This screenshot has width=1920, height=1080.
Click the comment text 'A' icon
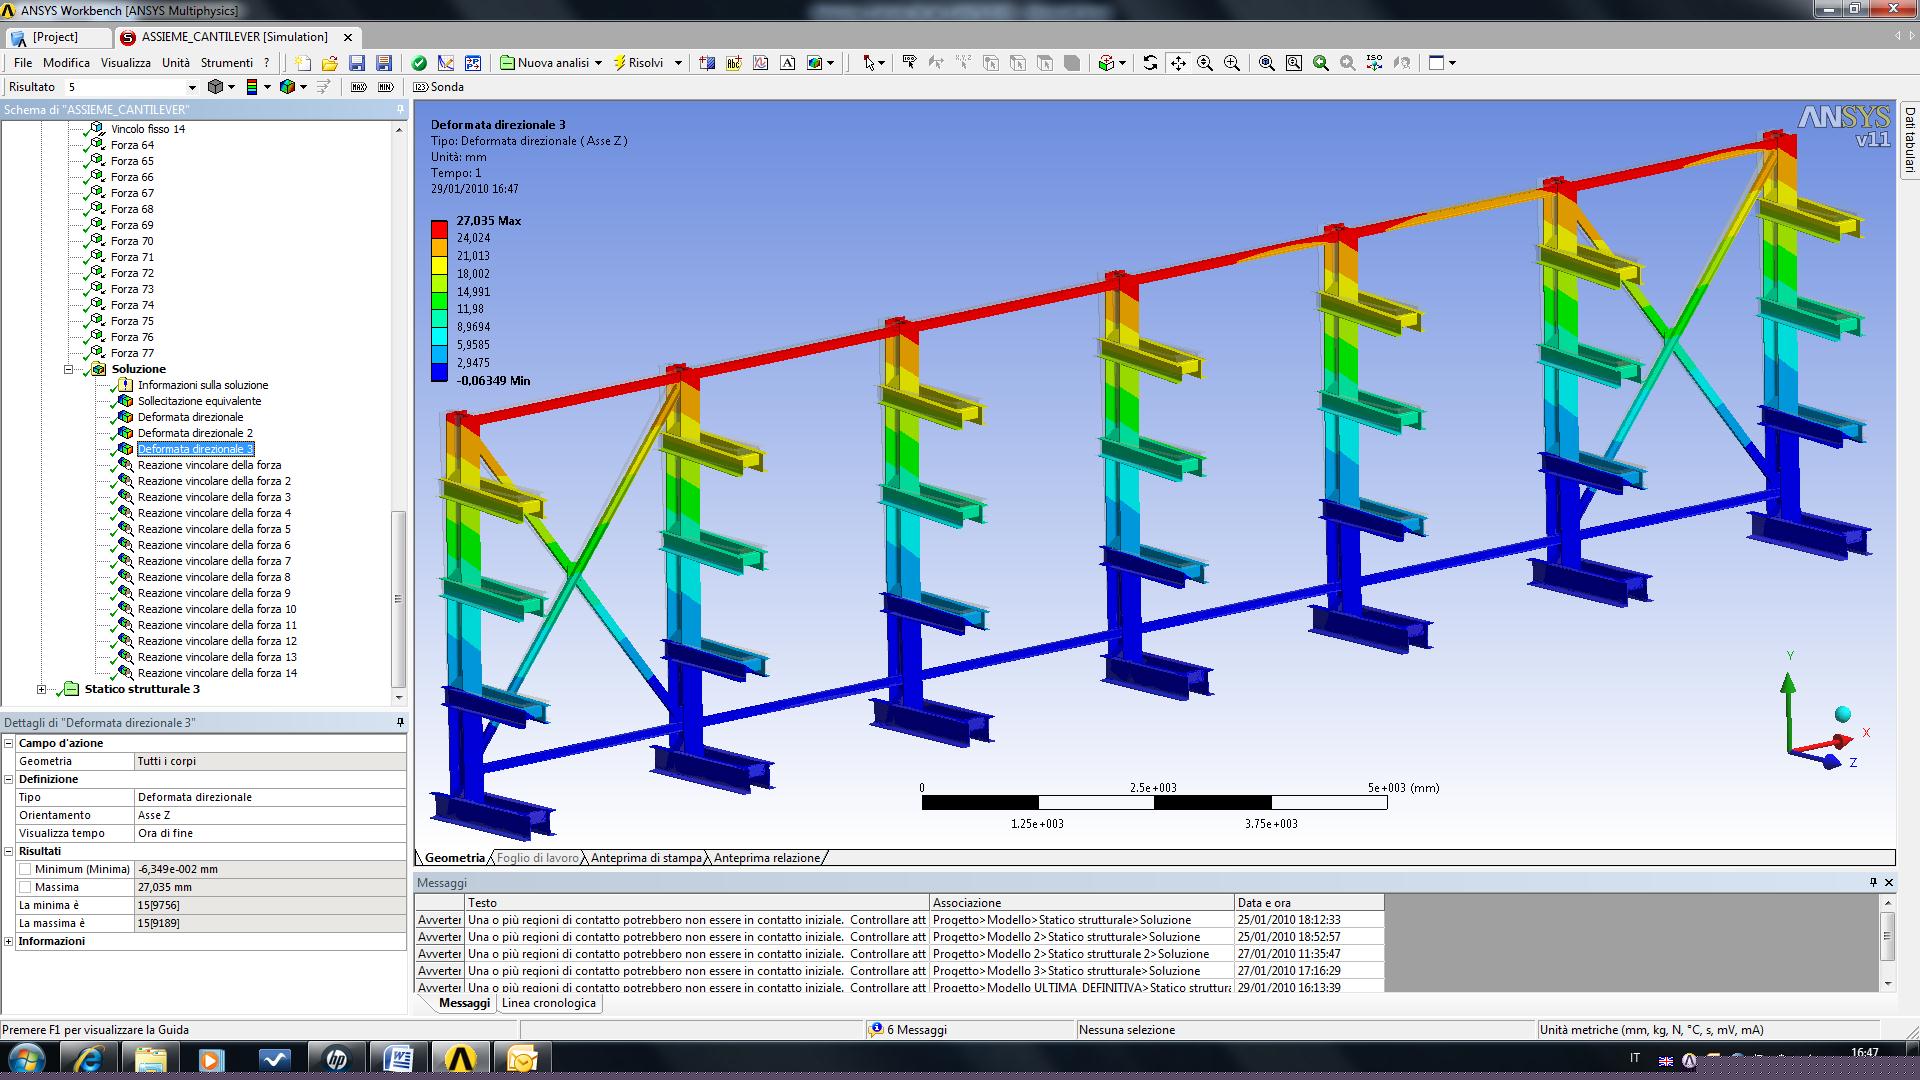click(x=788, y=63)
